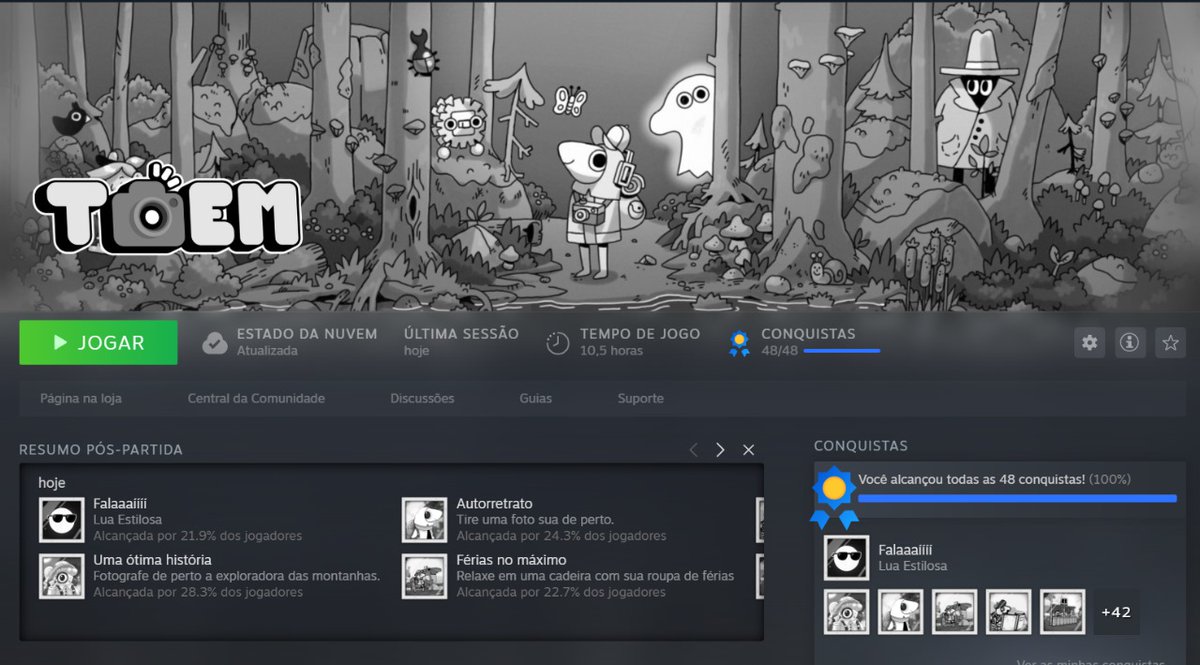Click the green JOGAR play button
The image size is (1200, 665).
pos(98,343)
